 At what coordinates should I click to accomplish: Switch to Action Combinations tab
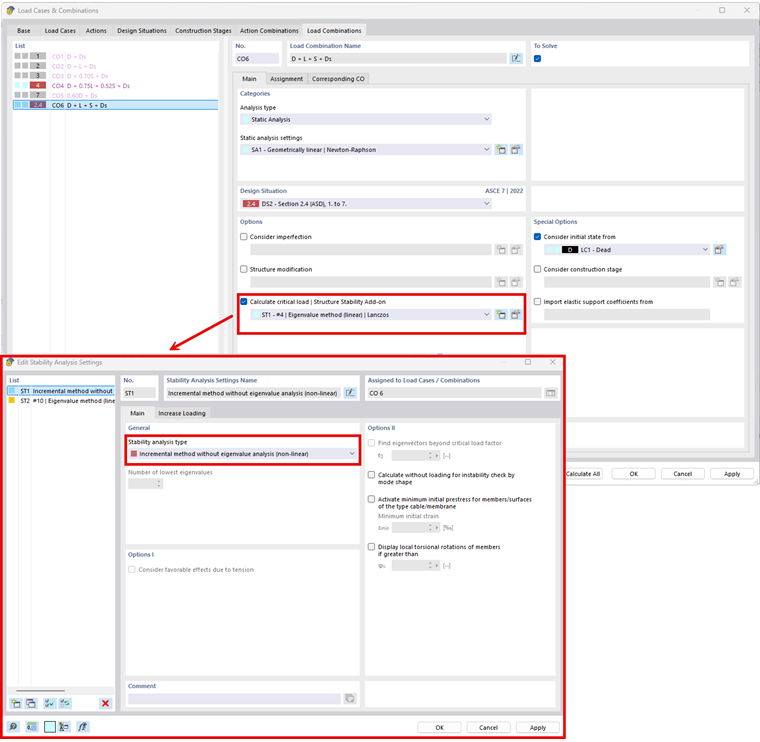point(269,31)
